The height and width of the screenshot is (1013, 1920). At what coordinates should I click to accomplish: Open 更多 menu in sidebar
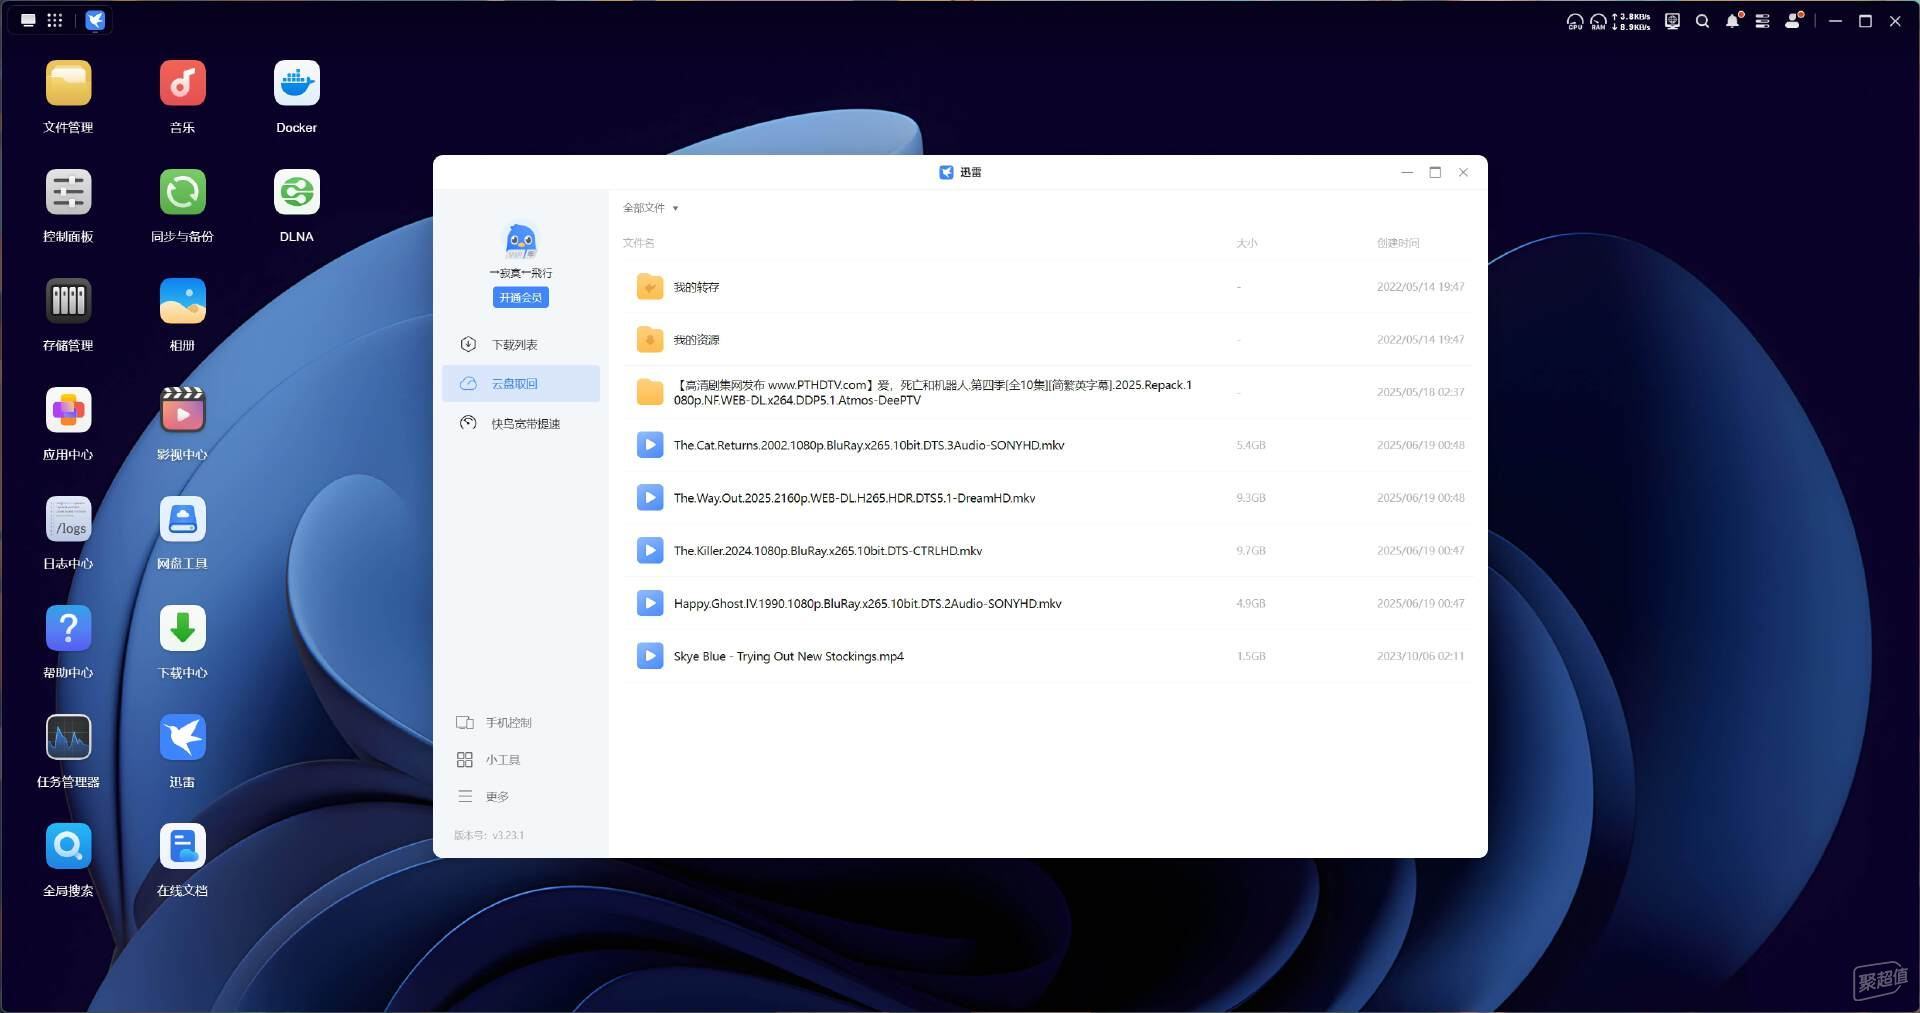483,797
